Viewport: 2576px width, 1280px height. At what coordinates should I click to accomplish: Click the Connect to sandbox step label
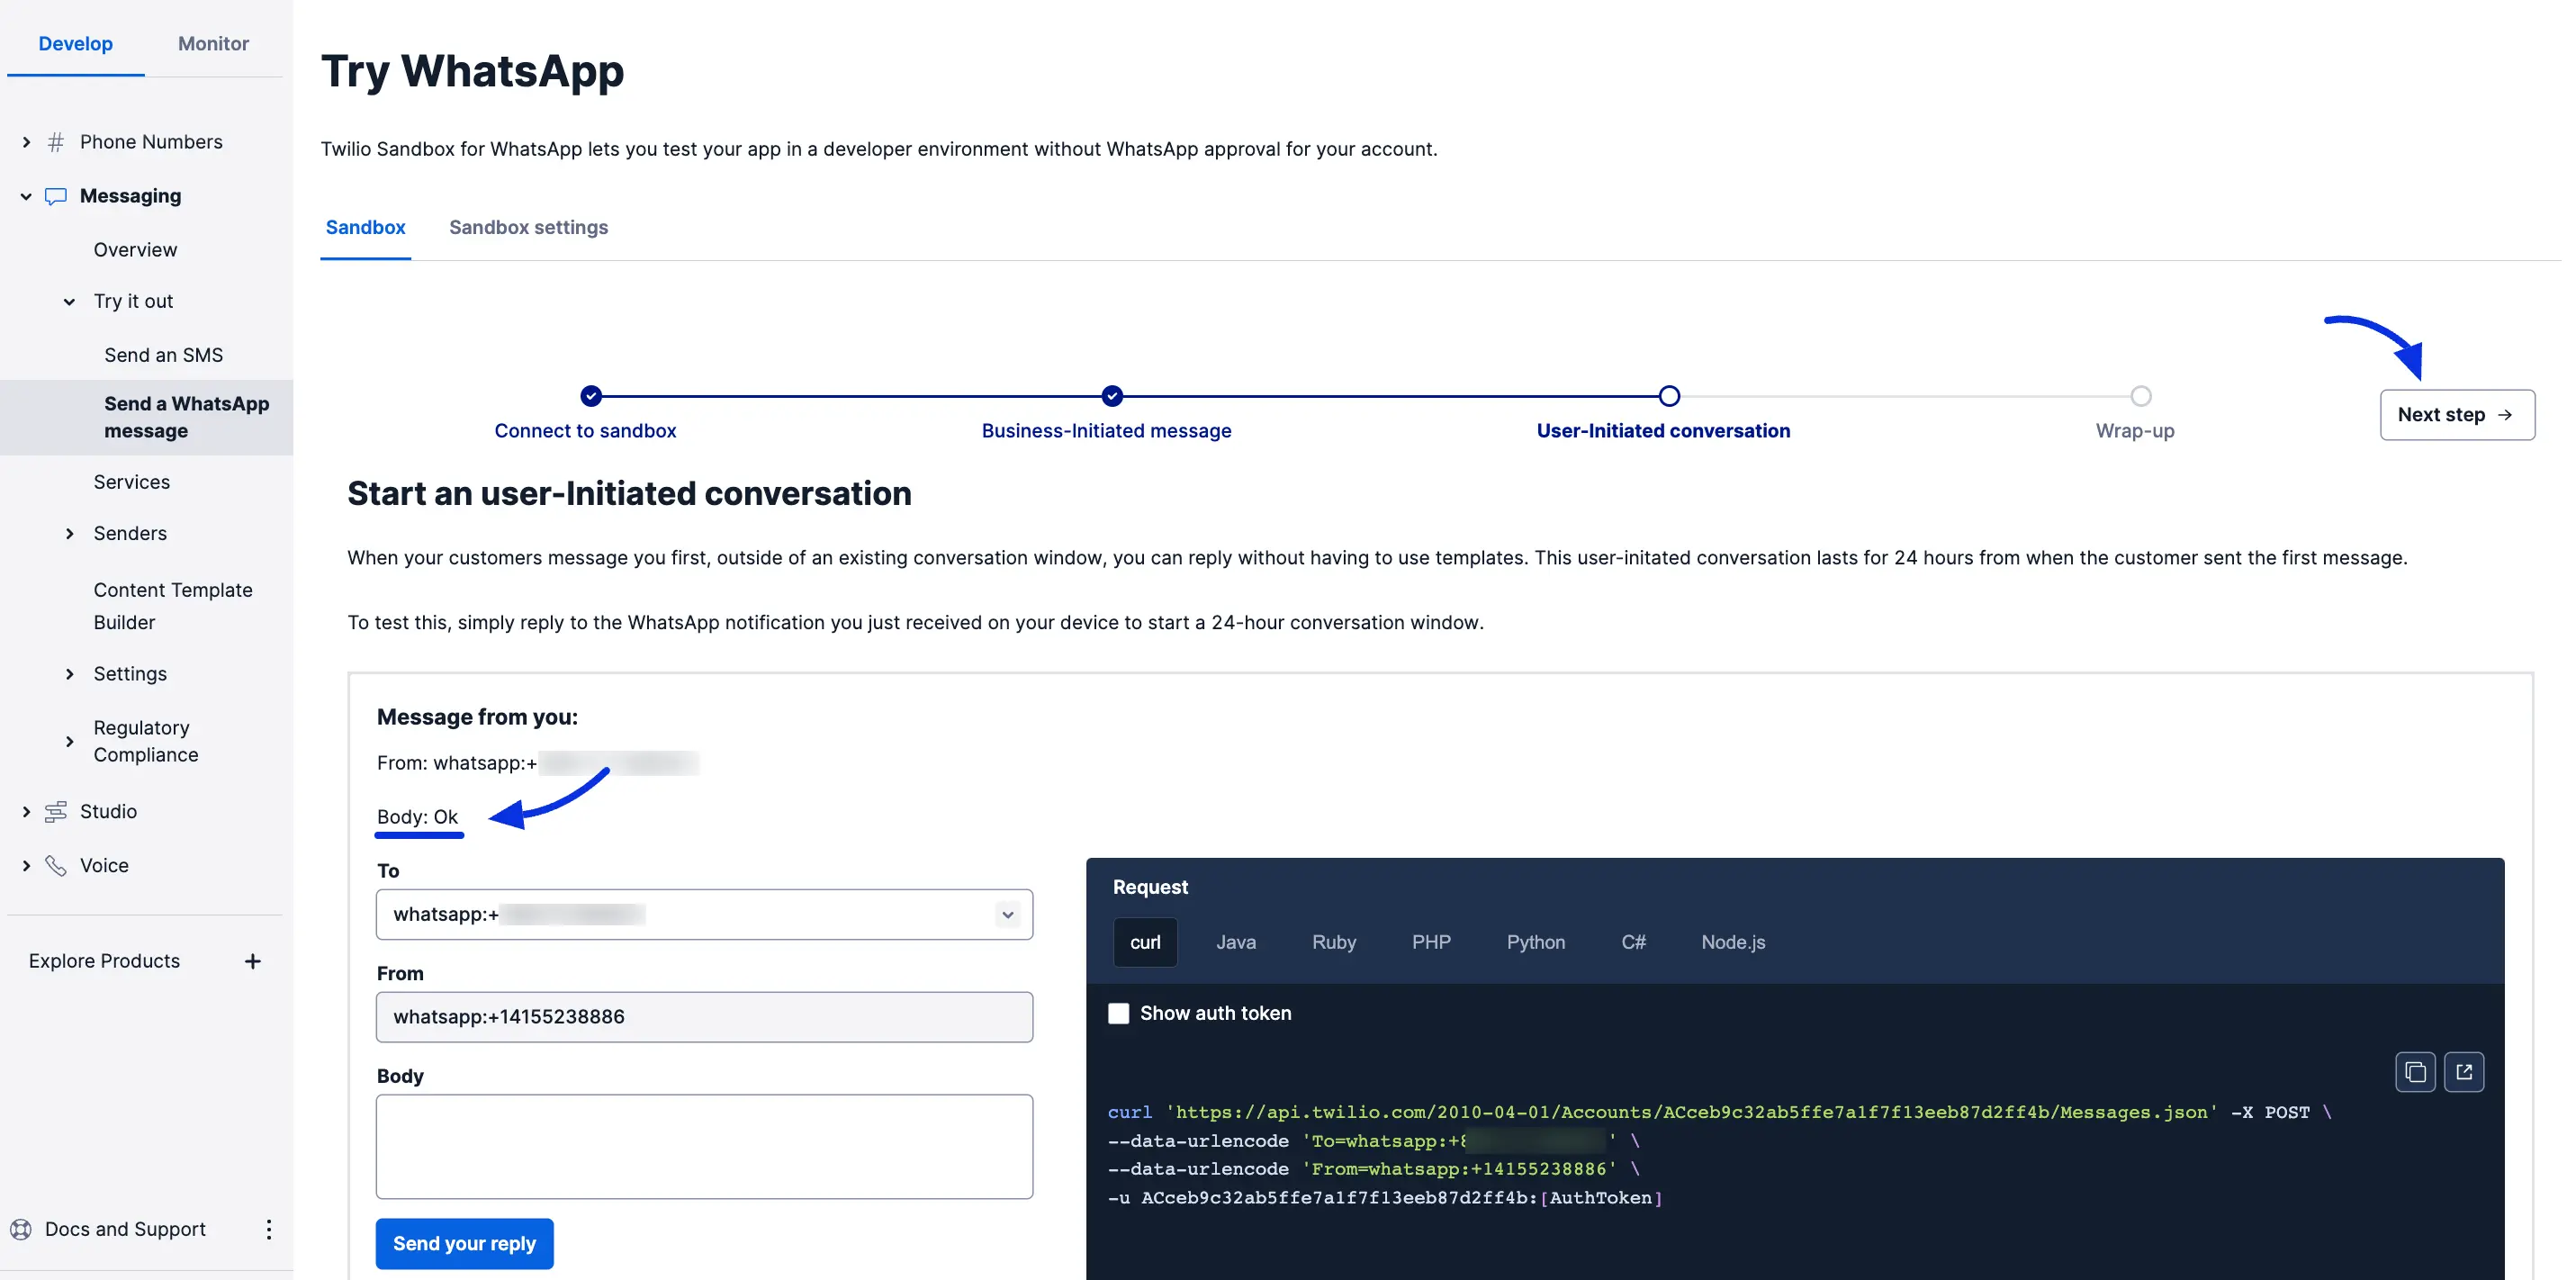pos(585,431)
